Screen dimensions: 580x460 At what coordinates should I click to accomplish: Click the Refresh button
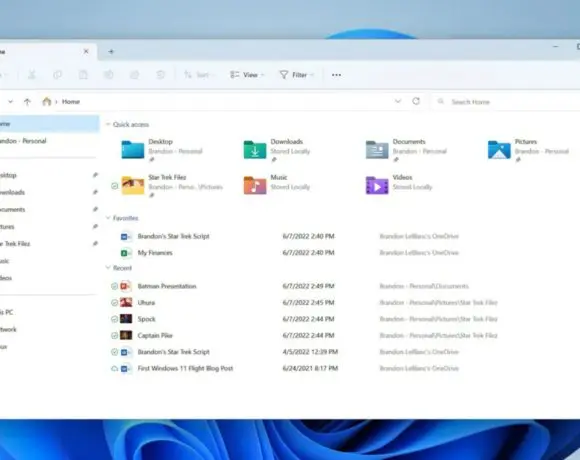[x=416, y=101]
